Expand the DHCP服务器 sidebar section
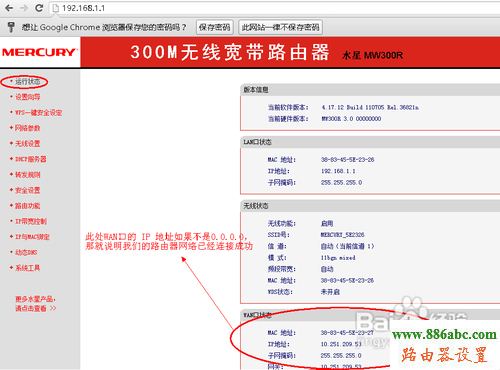500x370 pixels. tap(31, 159)
